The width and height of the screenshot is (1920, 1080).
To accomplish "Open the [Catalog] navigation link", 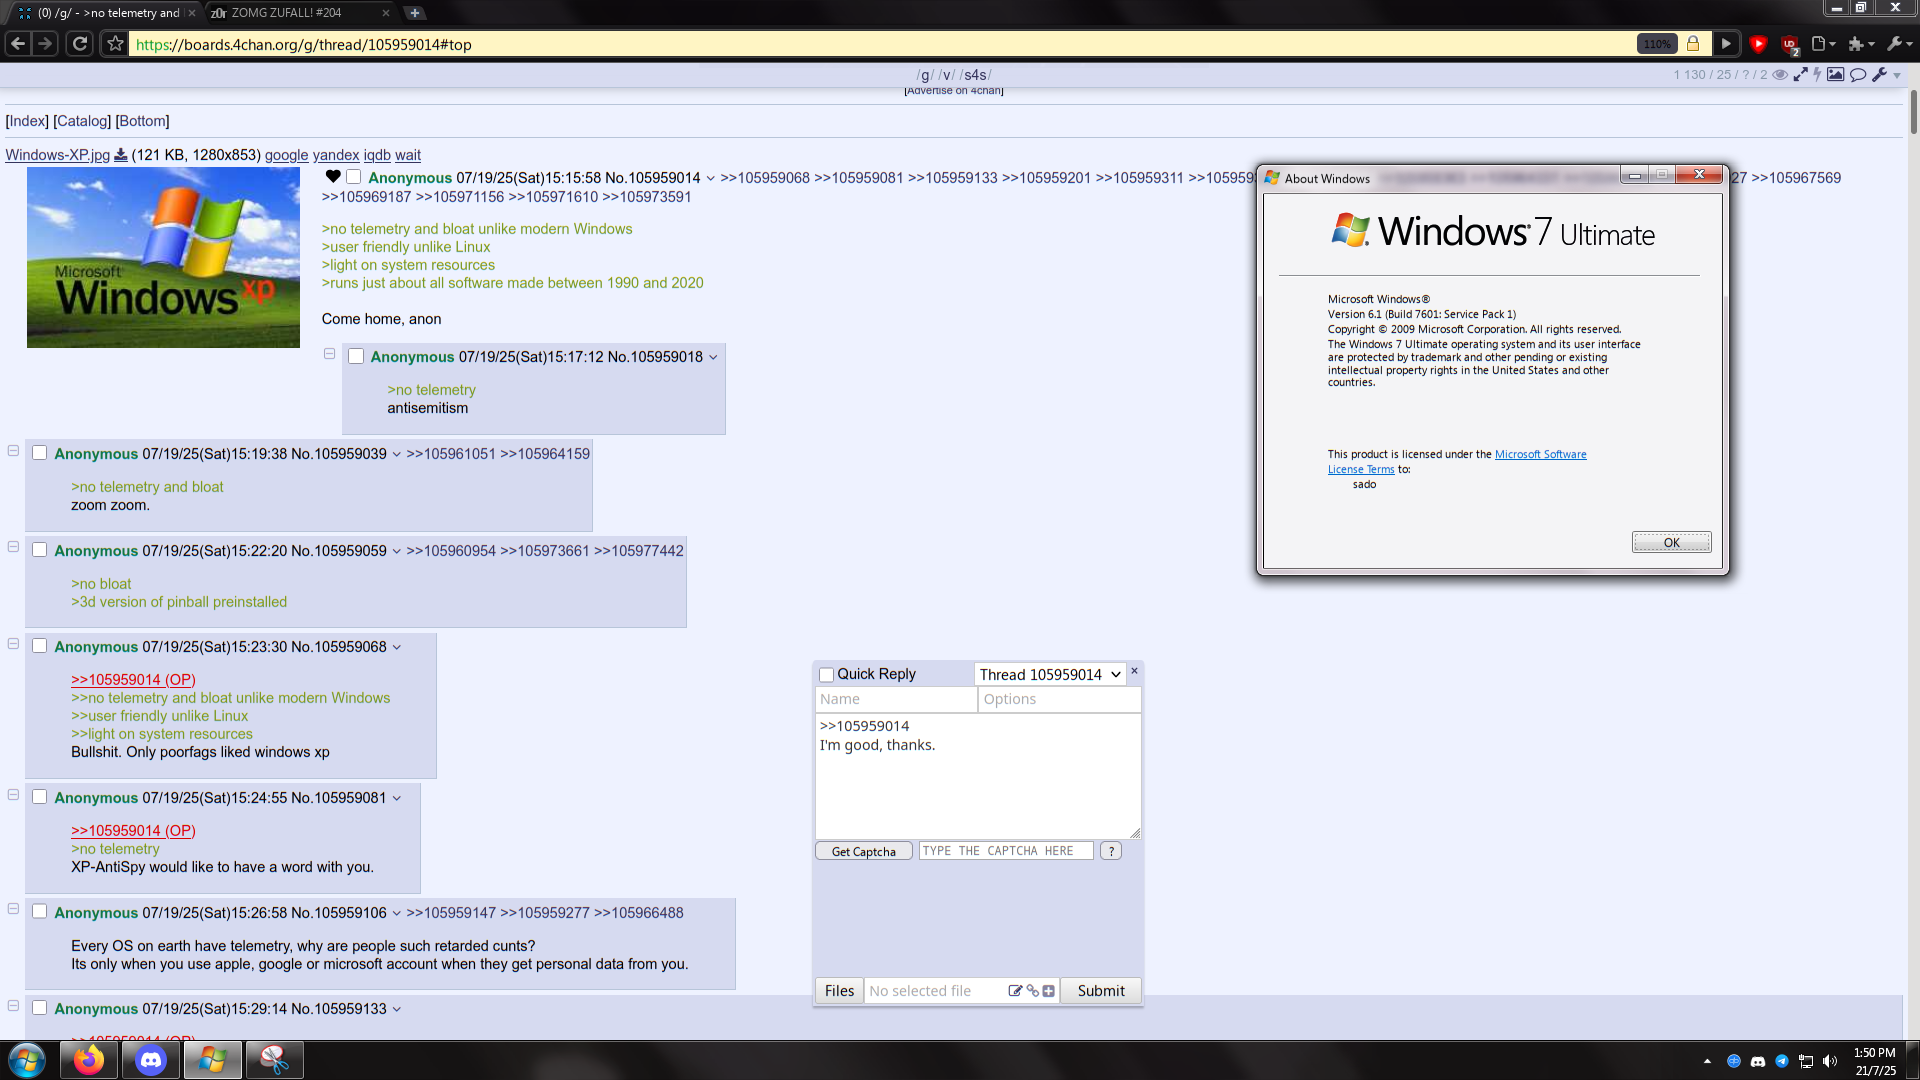I will (82, 121).
